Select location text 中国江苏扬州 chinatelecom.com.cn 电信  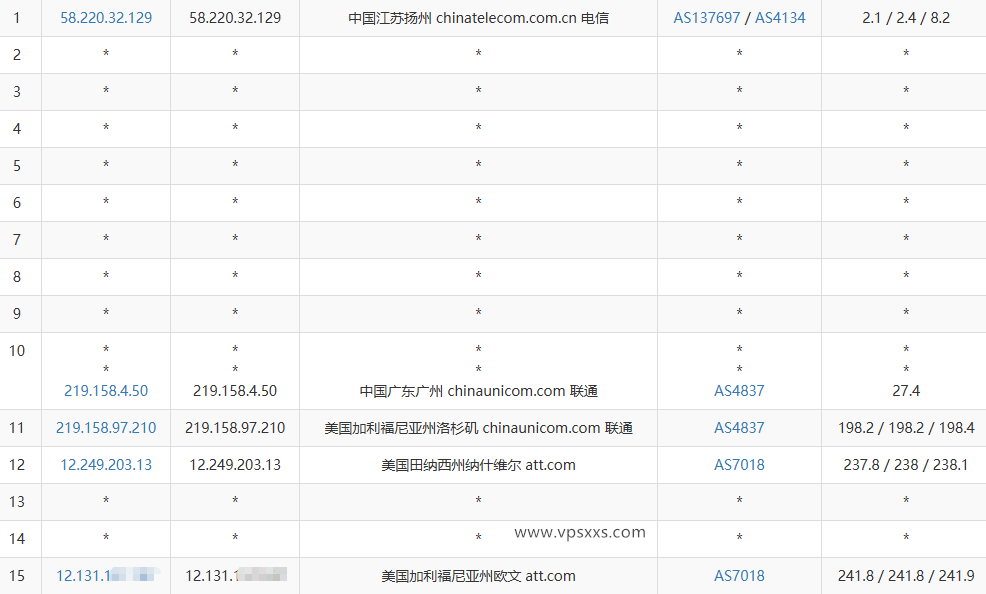point(479,18)
